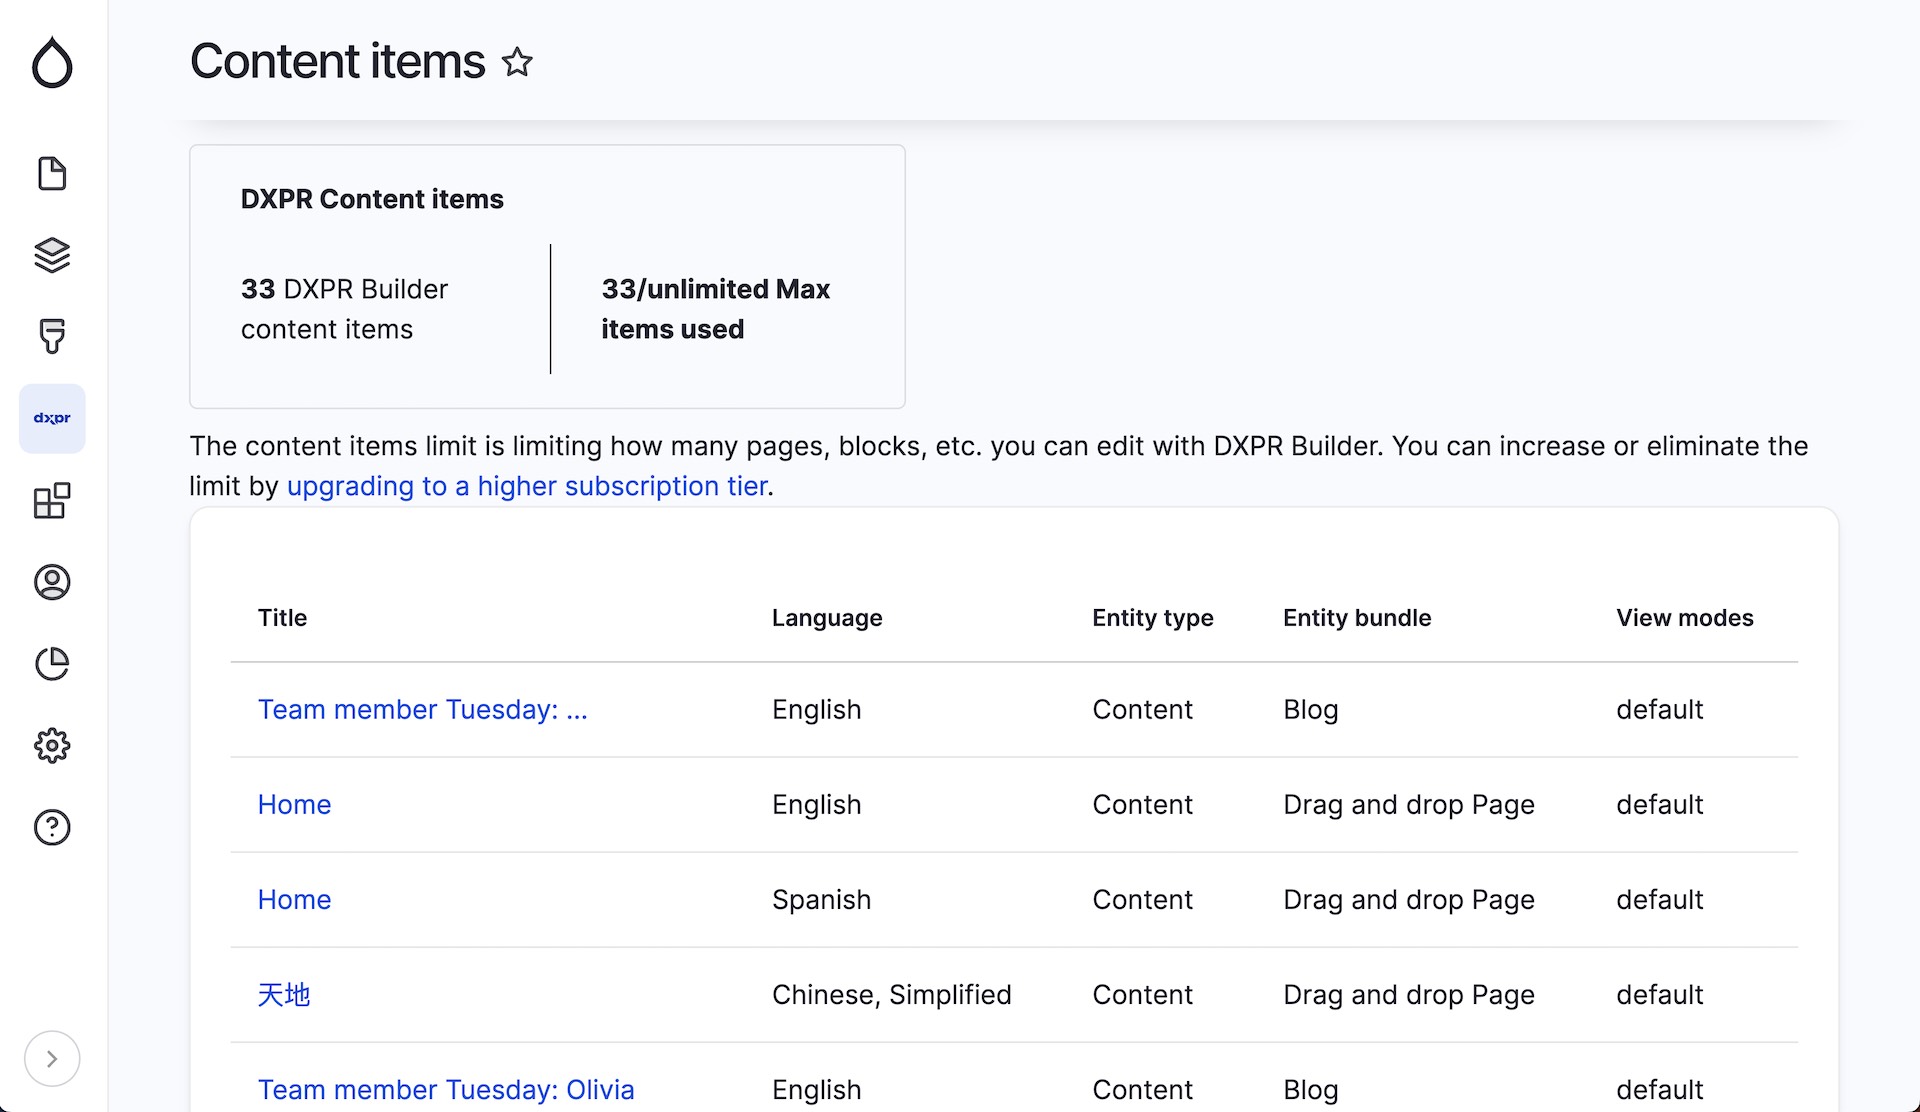Open the Help question mark icon
Screen dimensions: 1920x1112
52,827
